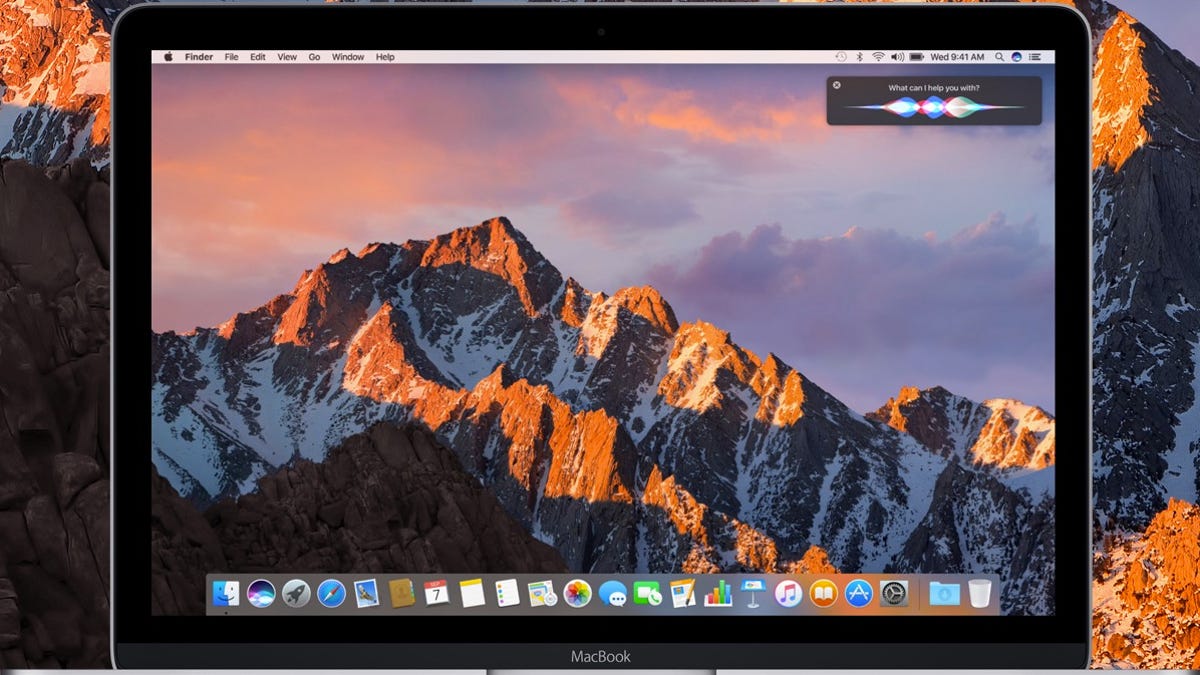Click the Spotlight search magnifier
The image size is (1200, 675).
(x=999, y=57)
